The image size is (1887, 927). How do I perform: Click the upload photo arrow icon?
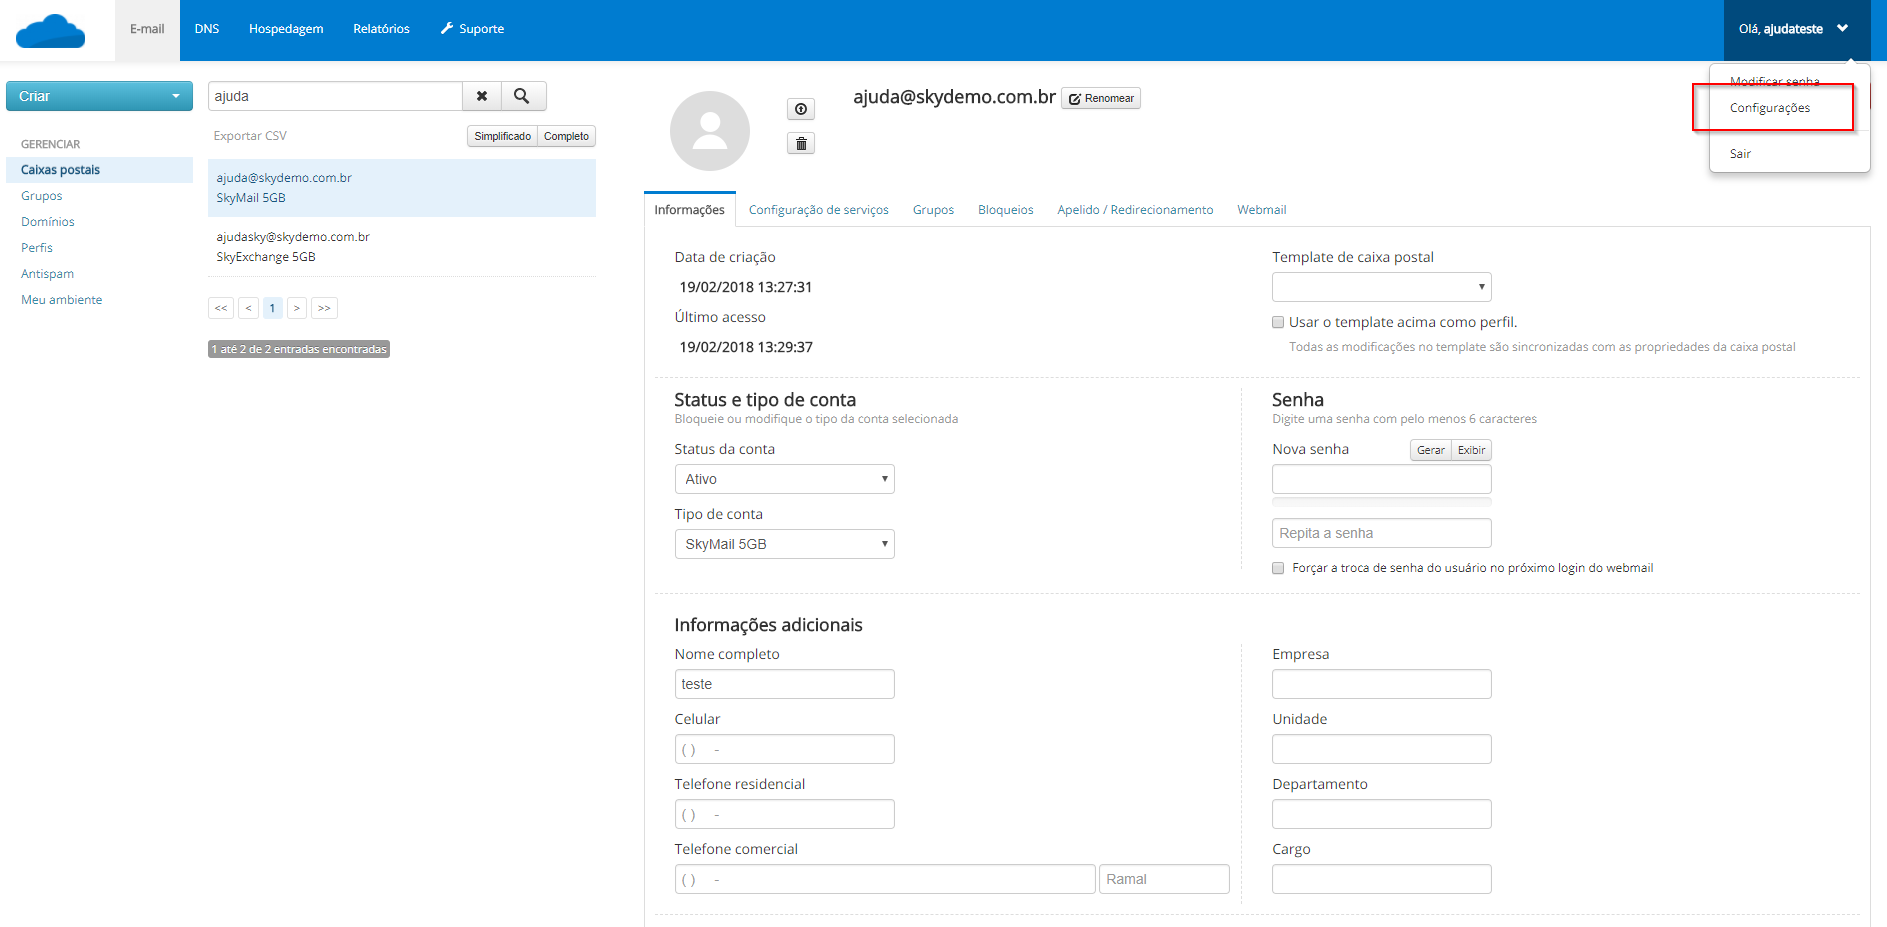point(801,109)
